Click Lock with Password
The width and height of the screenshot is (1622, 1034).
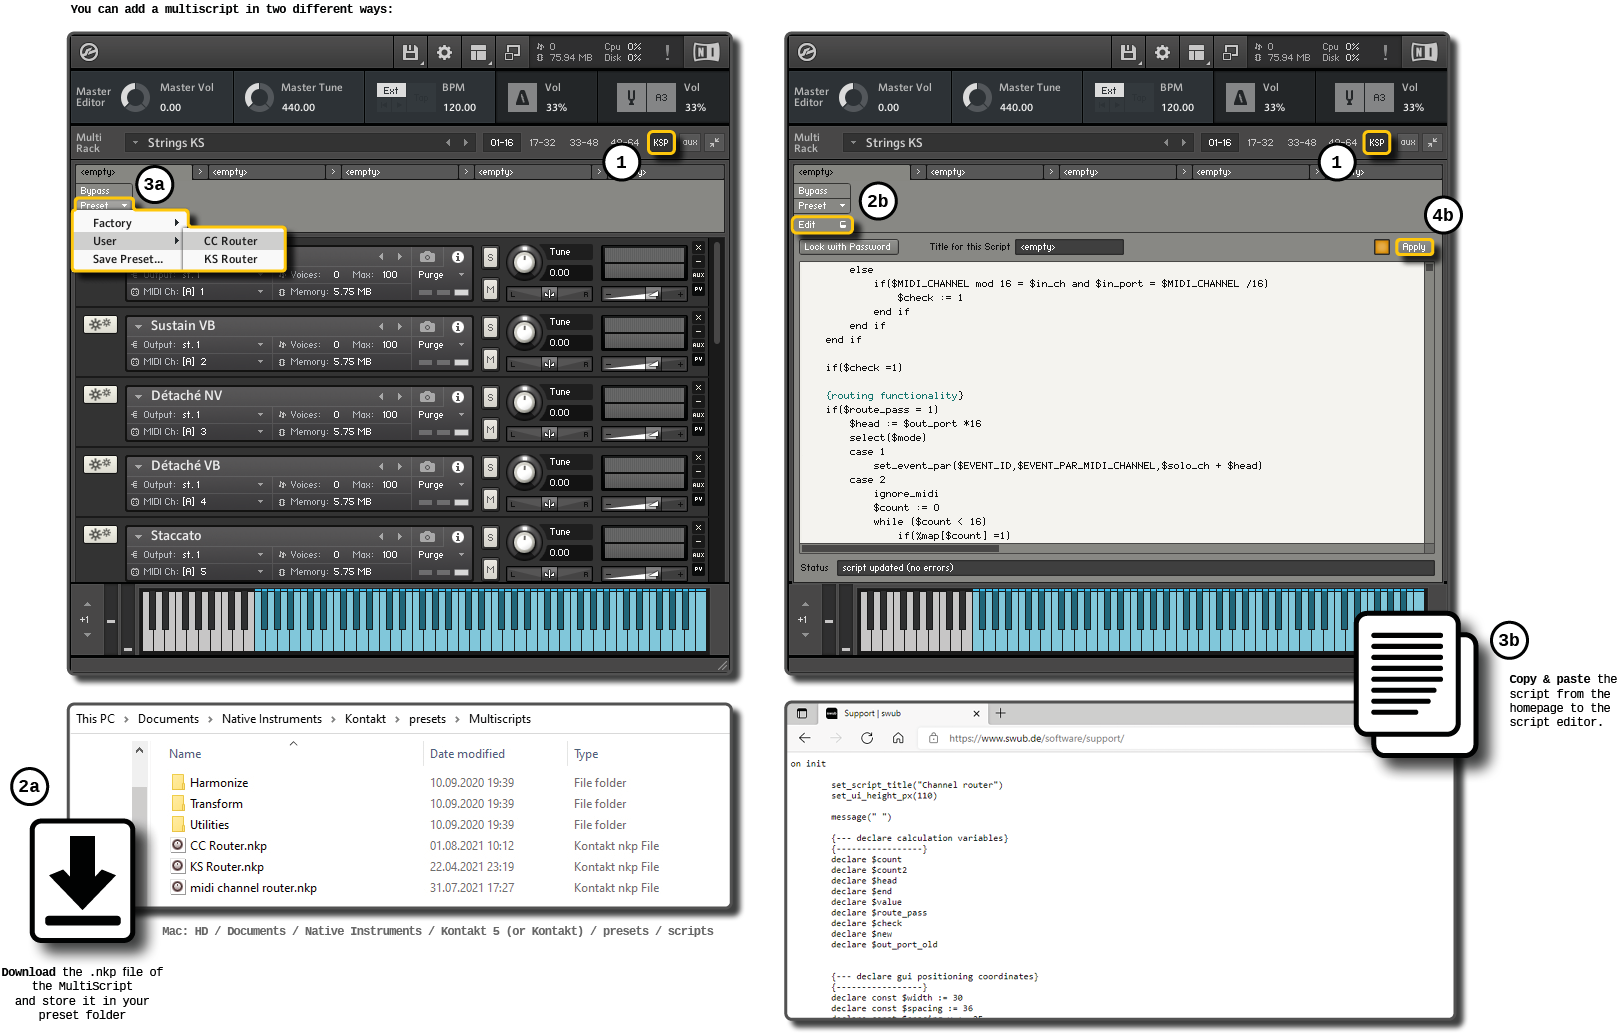pyautogui.click(x=847, y=247)
